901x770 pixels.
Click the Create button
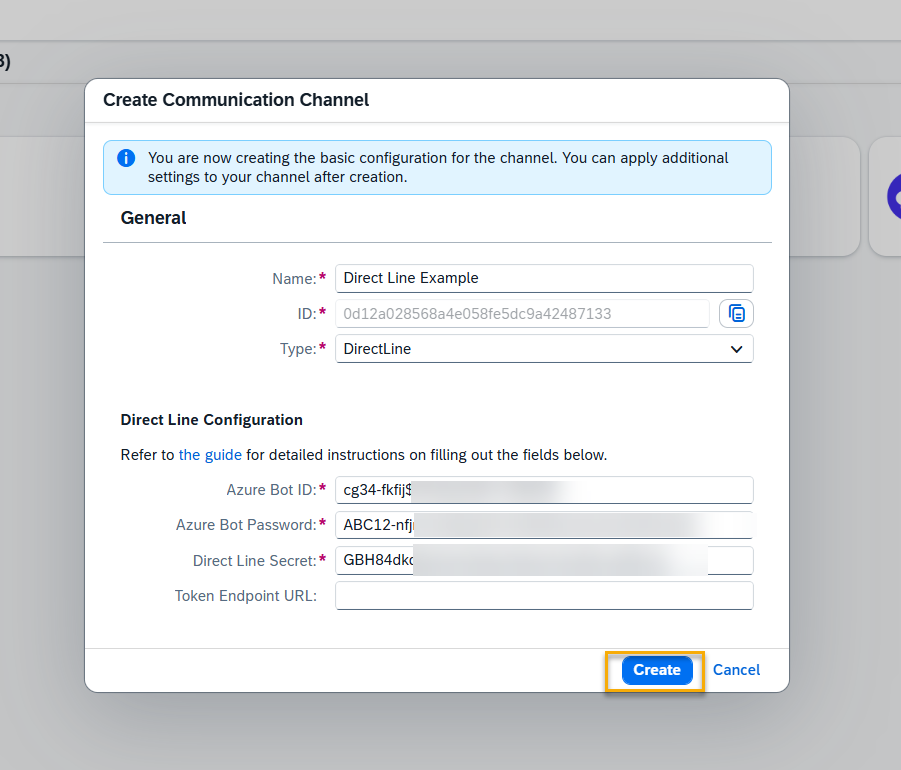pyautogui.click(x=657, y=670)
